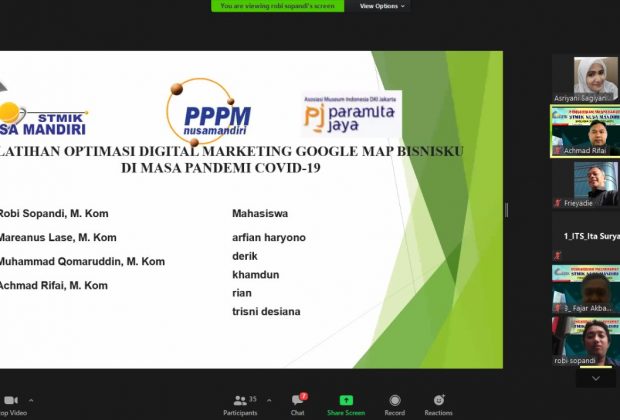Click the 'Mahasiswa' heading
The height and width of the screenshot is (420, 620).
pyautogui.click(x=260, y=214)
